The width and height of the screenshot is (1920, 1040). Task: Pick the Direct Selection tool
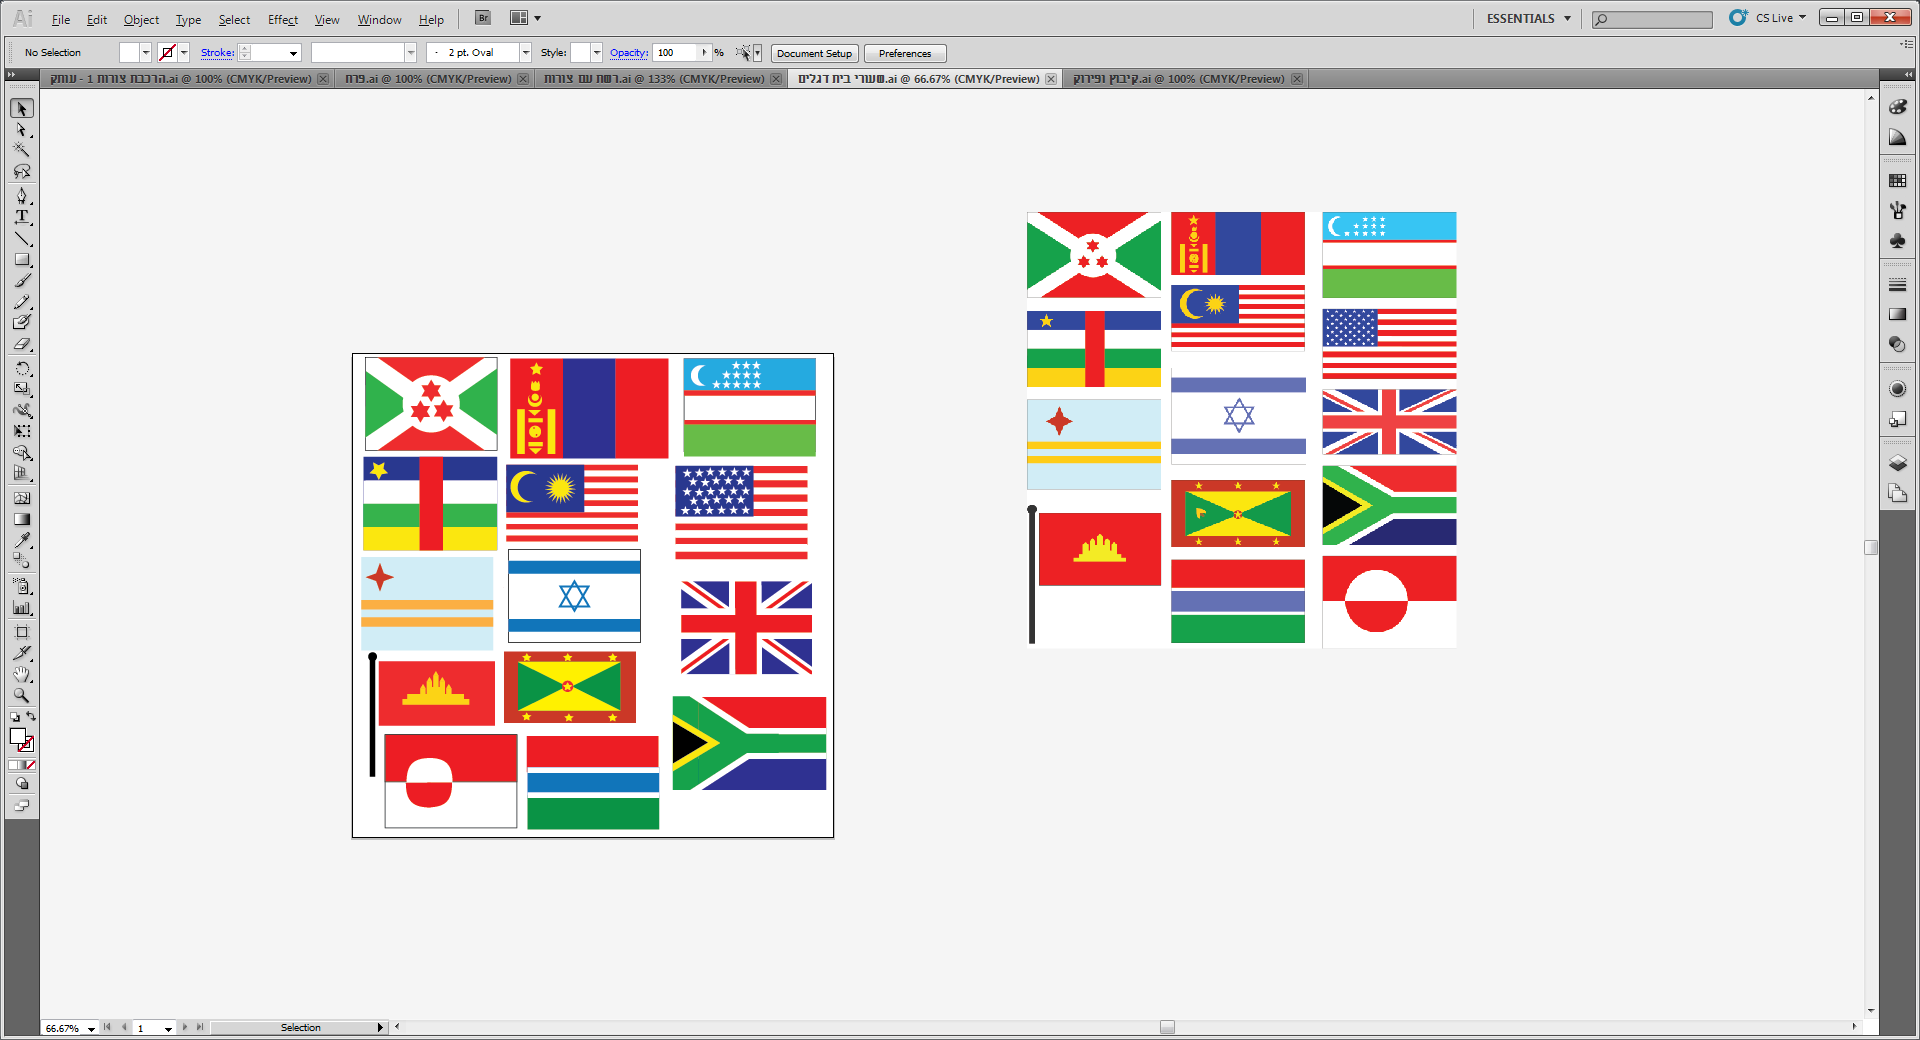click(22, 130)
